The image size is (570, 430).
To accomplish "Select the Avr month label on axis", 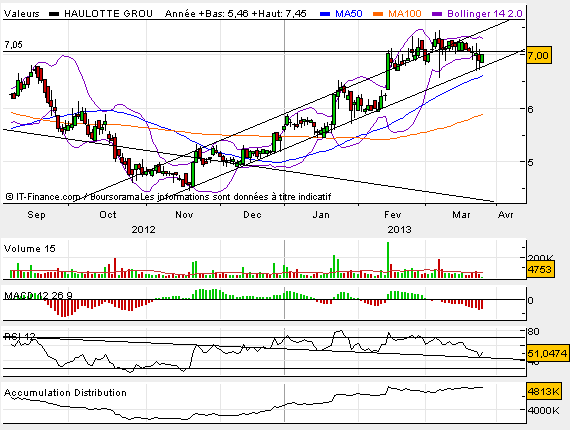I will (x=505, y=215).
